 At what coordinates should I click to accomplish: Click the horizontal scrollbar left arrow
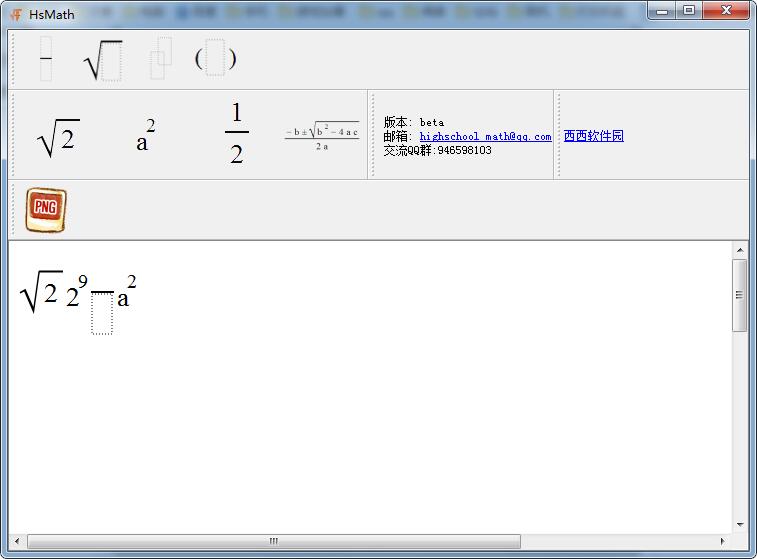pyautogui.click(x=17, y=541)
